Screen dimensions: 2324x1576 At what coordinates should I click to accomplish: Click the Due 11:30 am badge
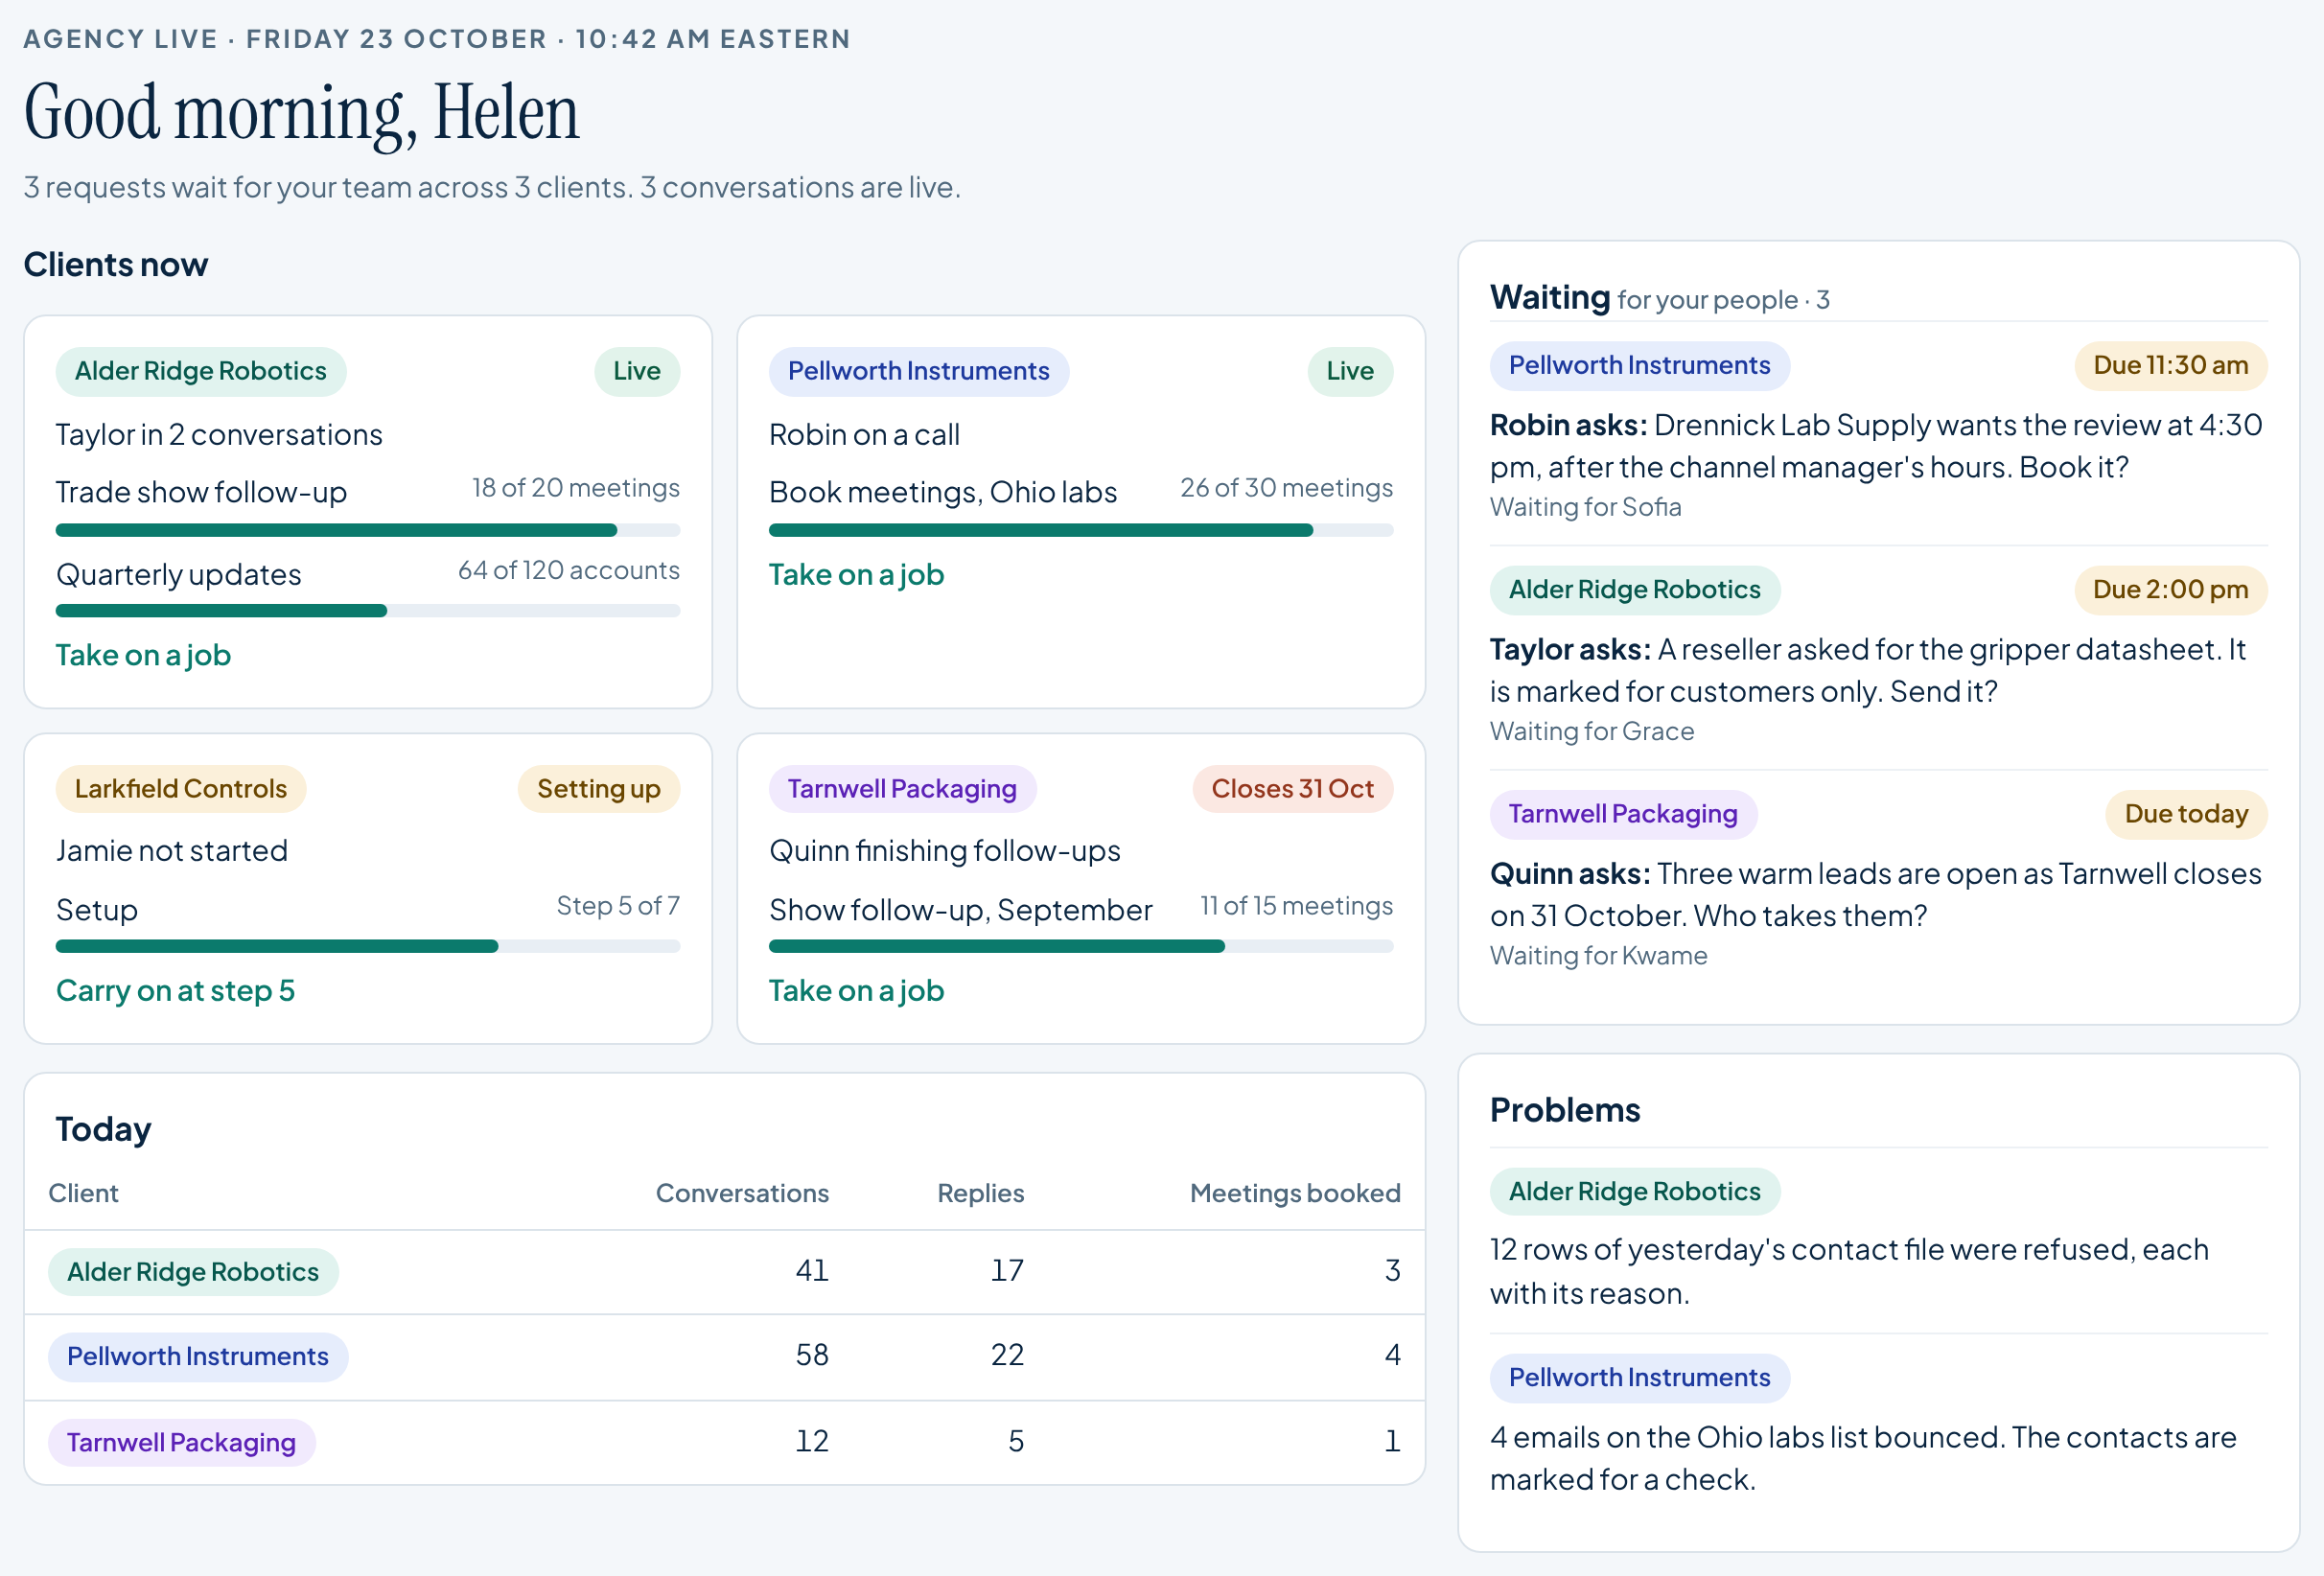[2171, 365]
